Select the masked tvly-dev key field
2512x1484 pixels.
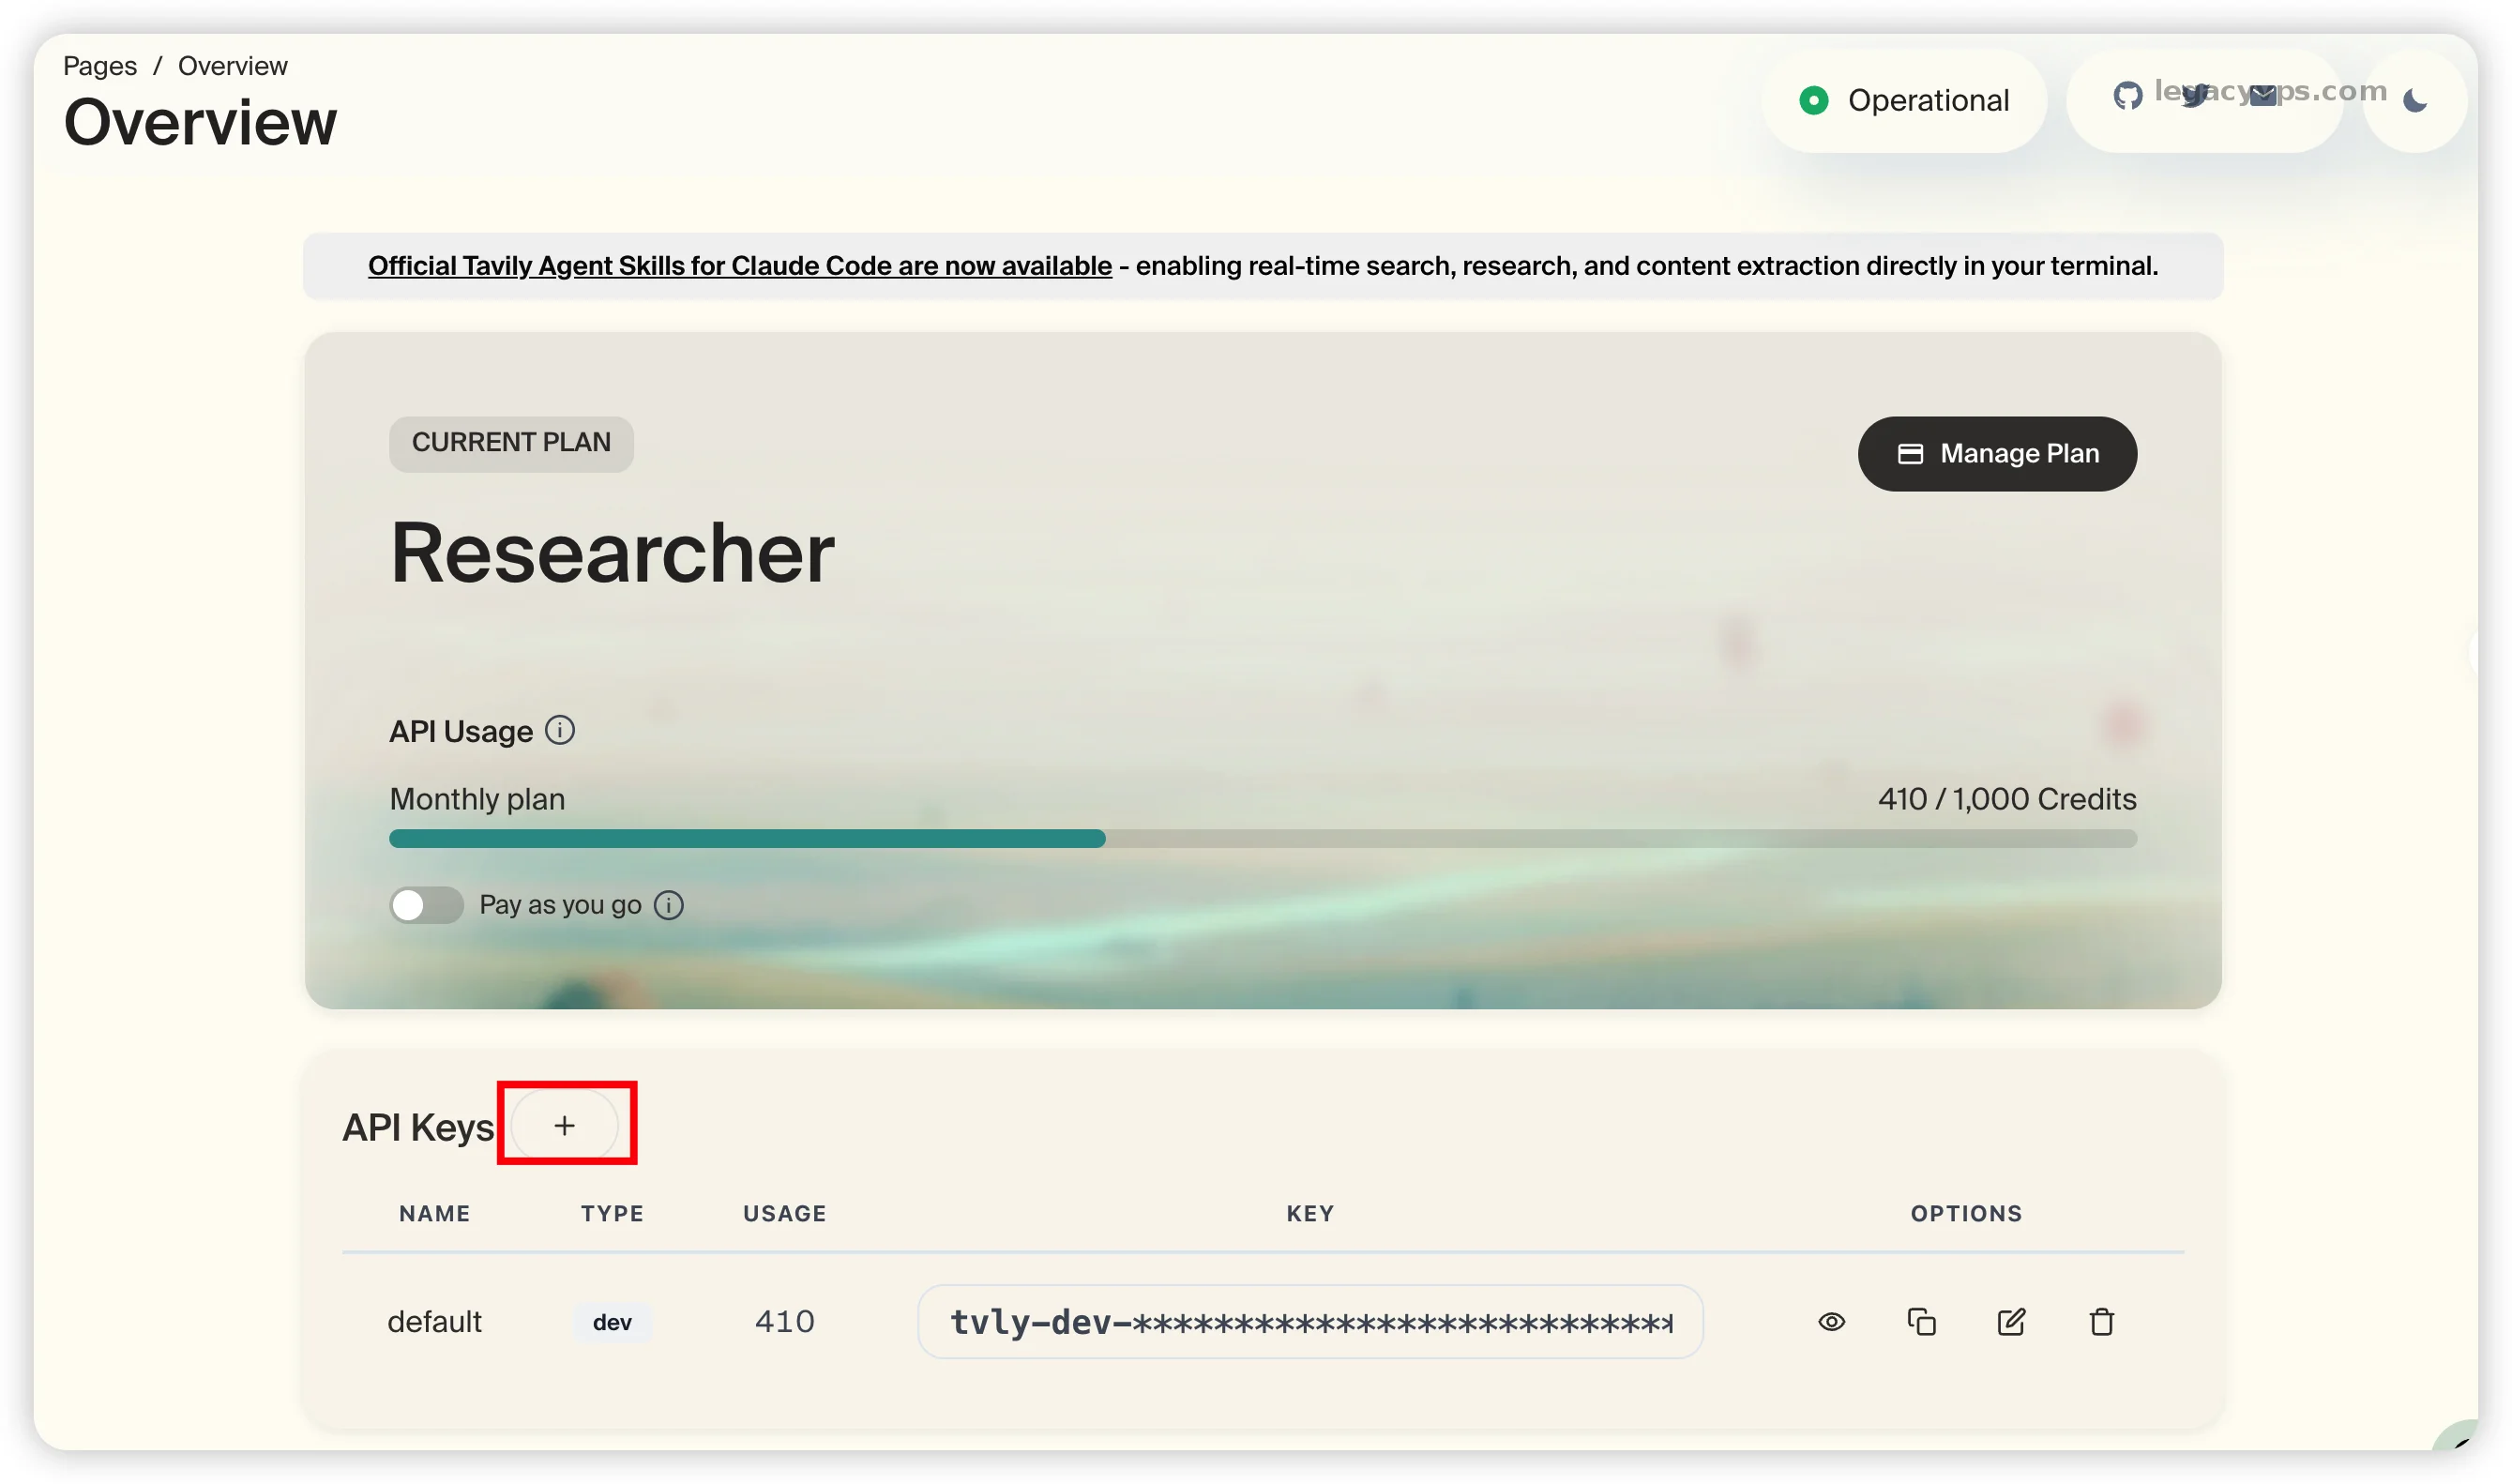(x=1310, y=1321)
